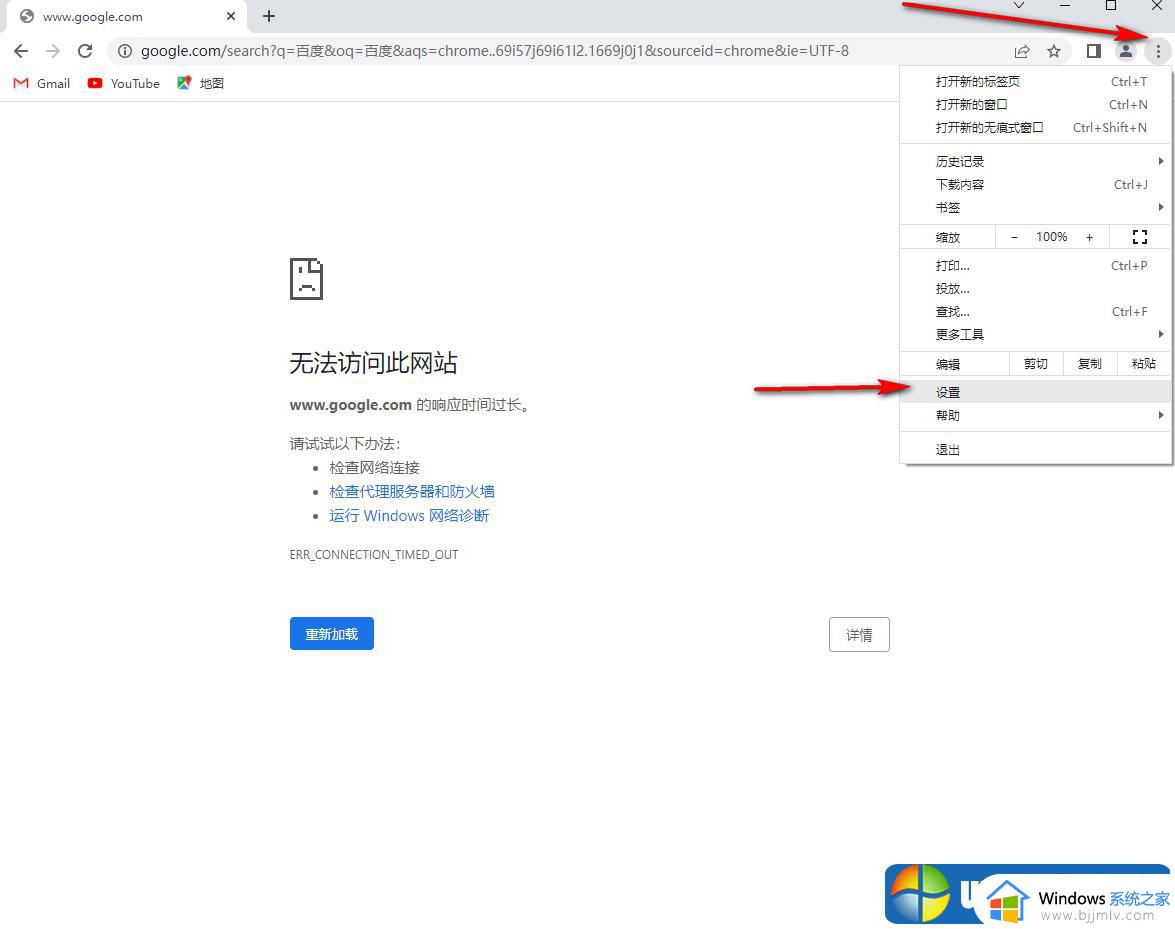Click the 详情 button
This screenshot has width=1175, height=929.
pos(859,635)
